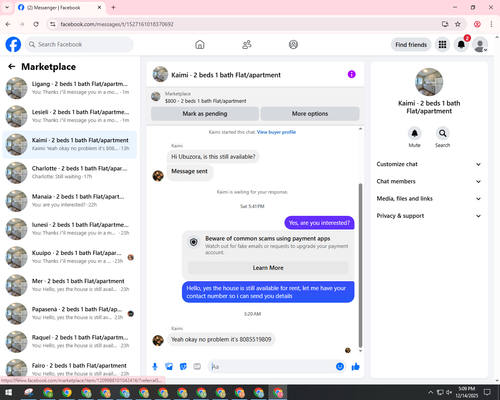
Task: Open the $800 Marketplace listing header
Action: click(x=255, y=97)
